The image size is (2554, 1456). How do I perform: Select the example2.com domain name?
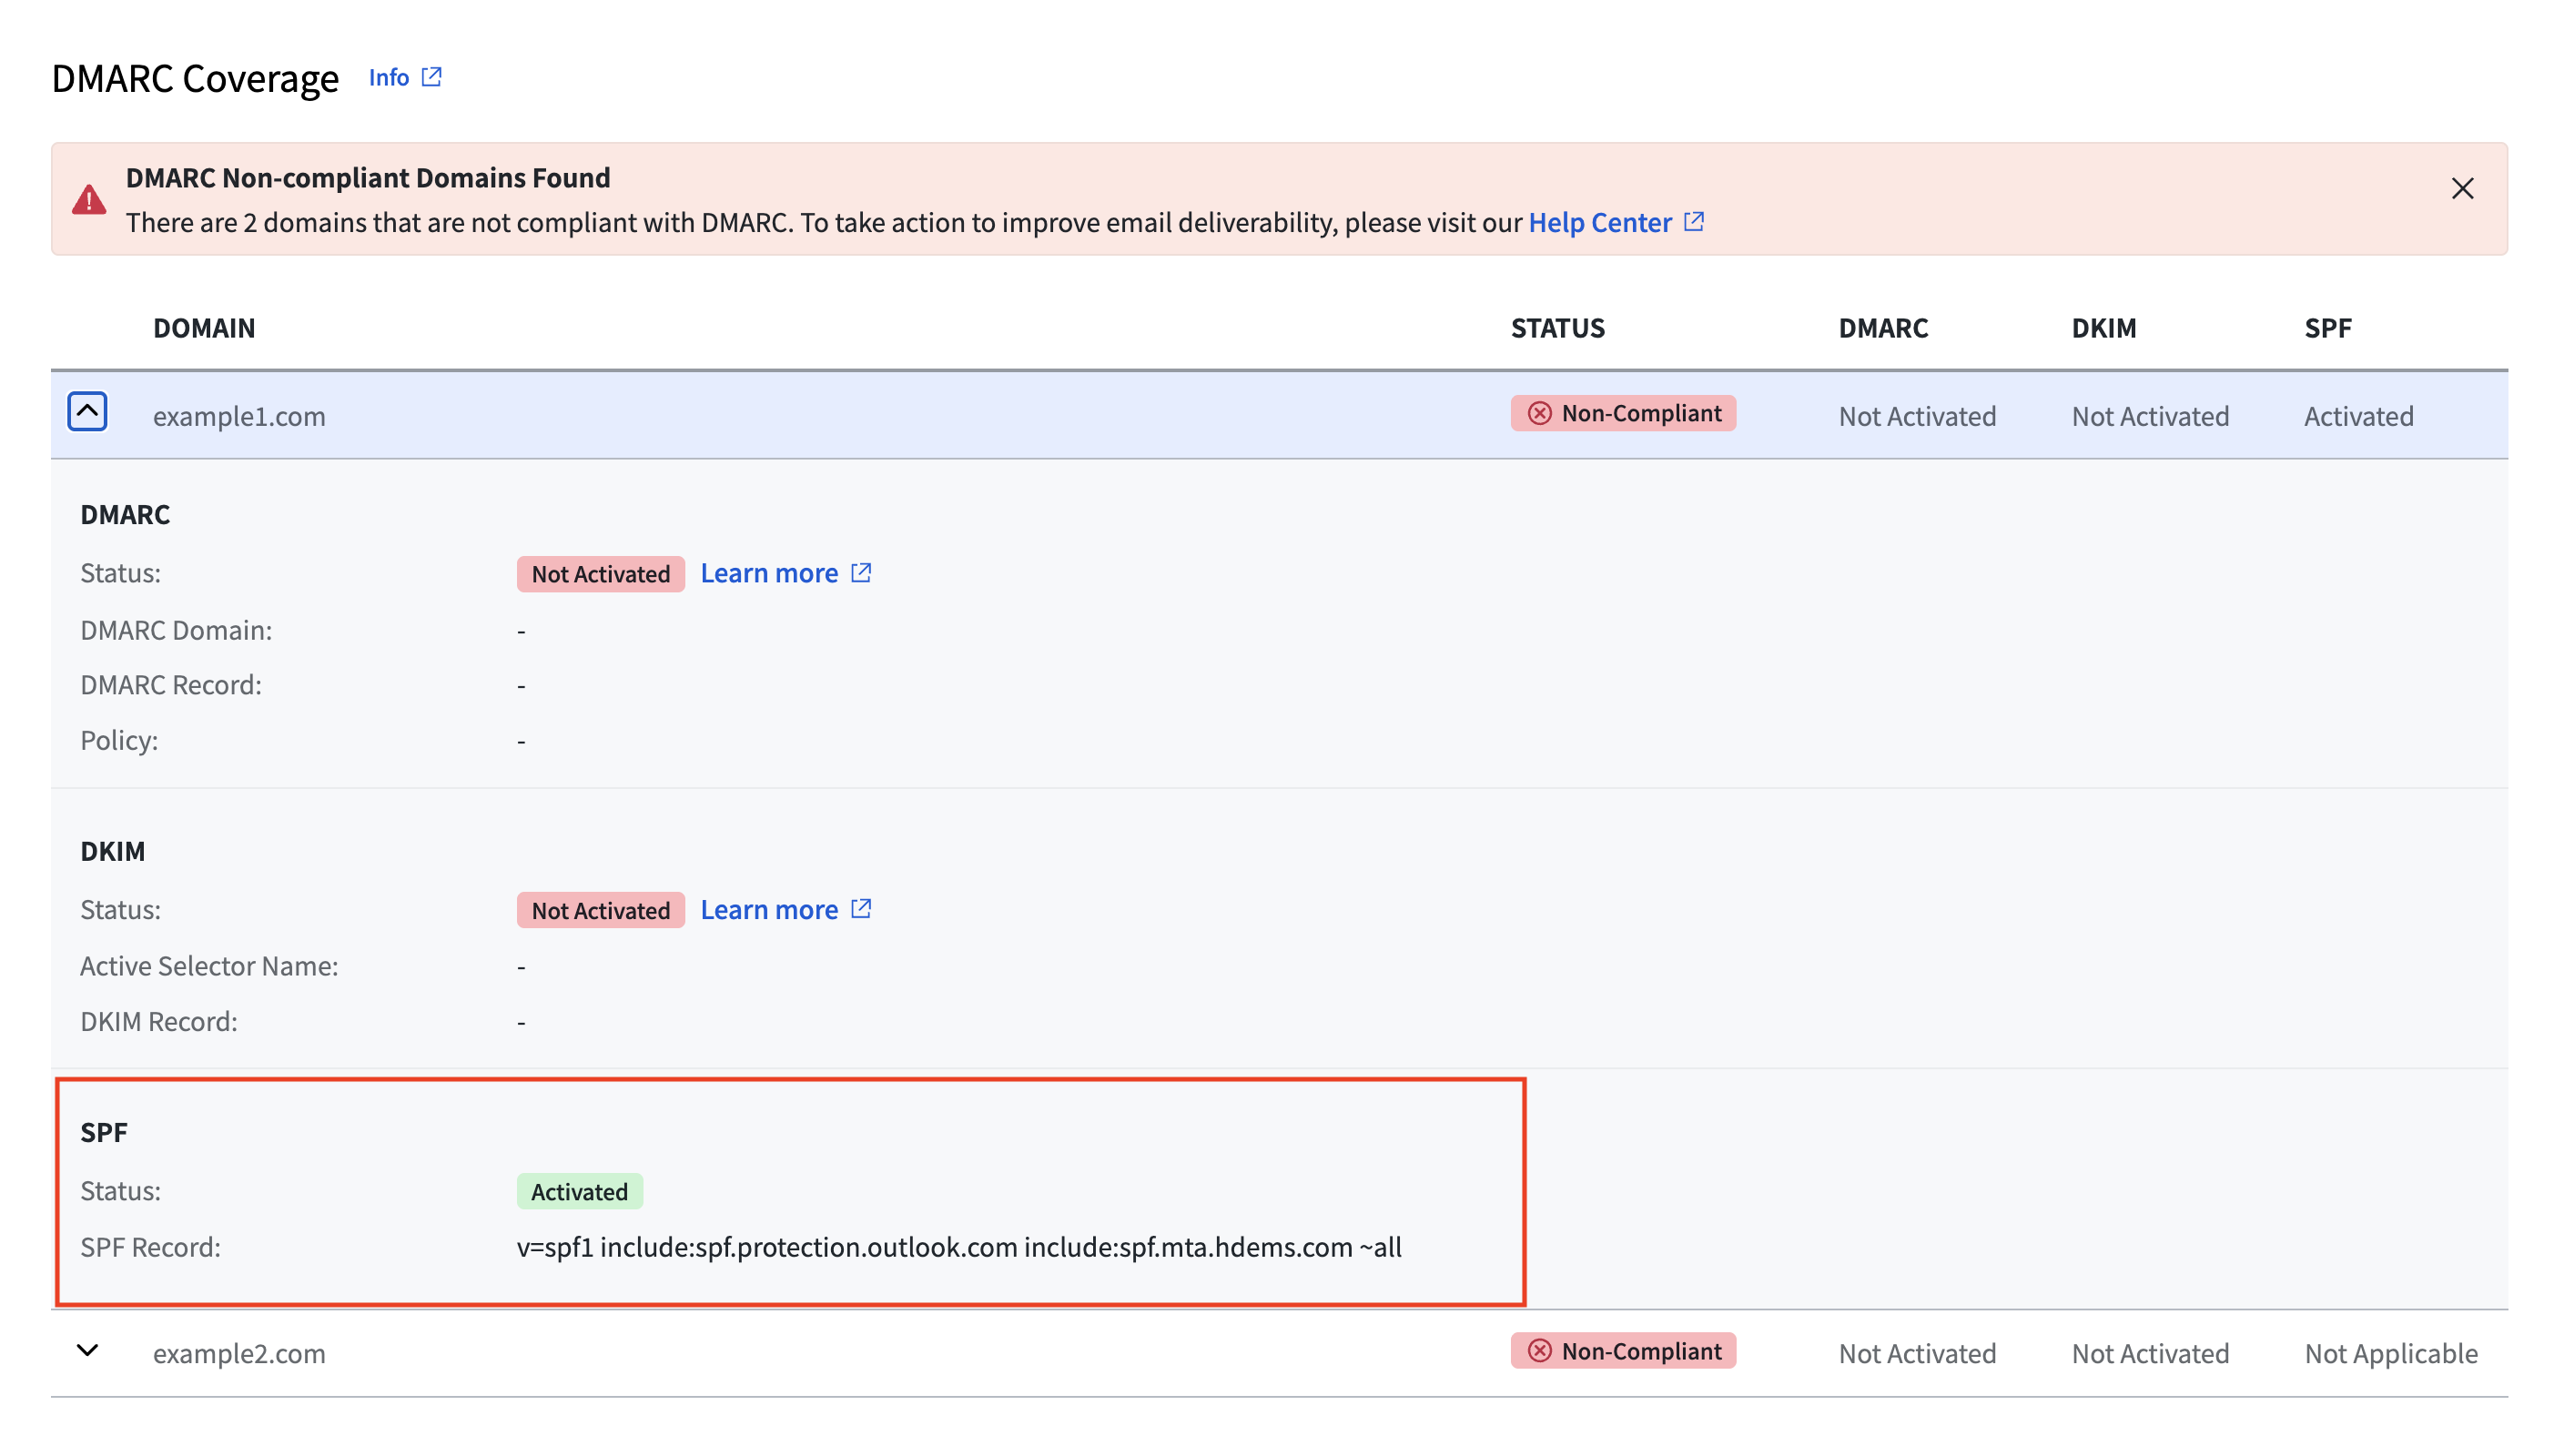coord(239,1354)
